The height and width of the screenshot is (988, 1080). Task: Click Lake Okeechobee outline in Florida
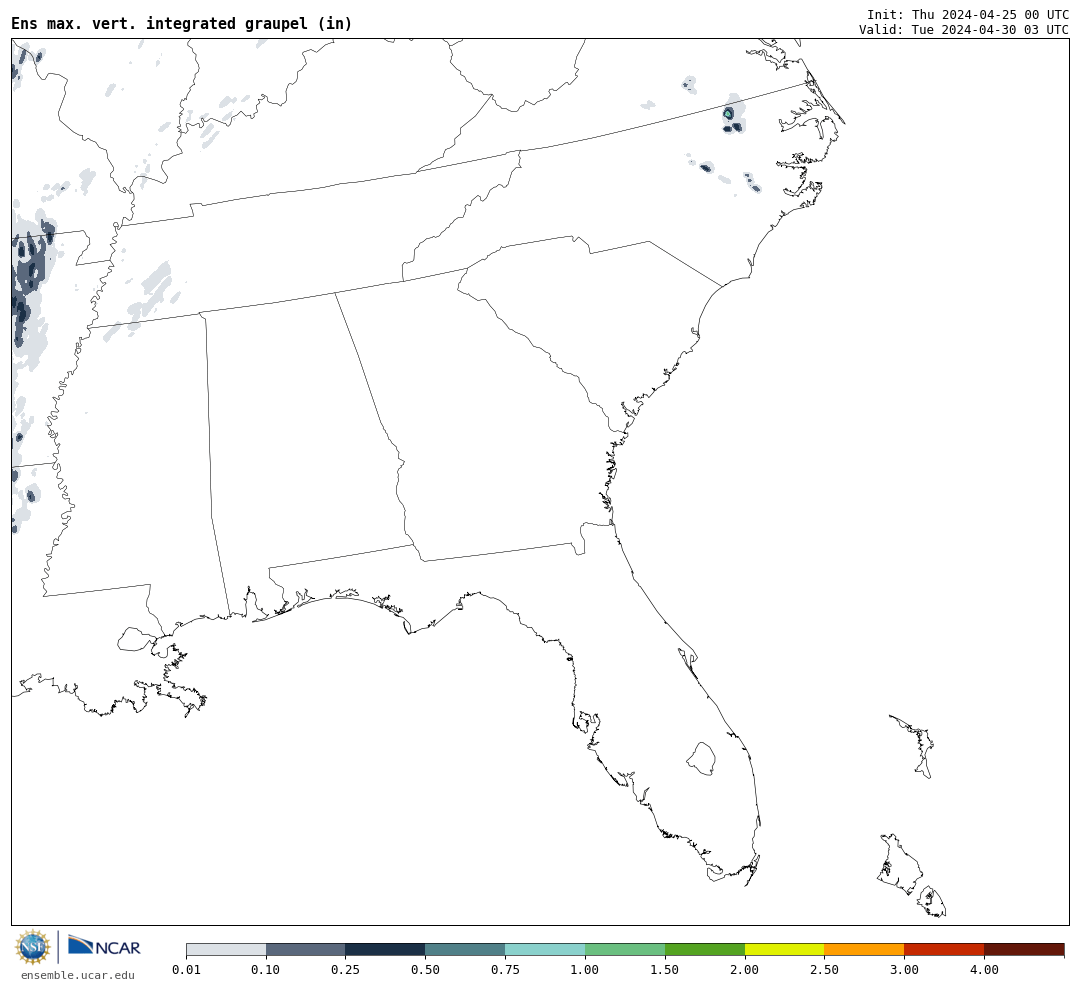[701, 759]
